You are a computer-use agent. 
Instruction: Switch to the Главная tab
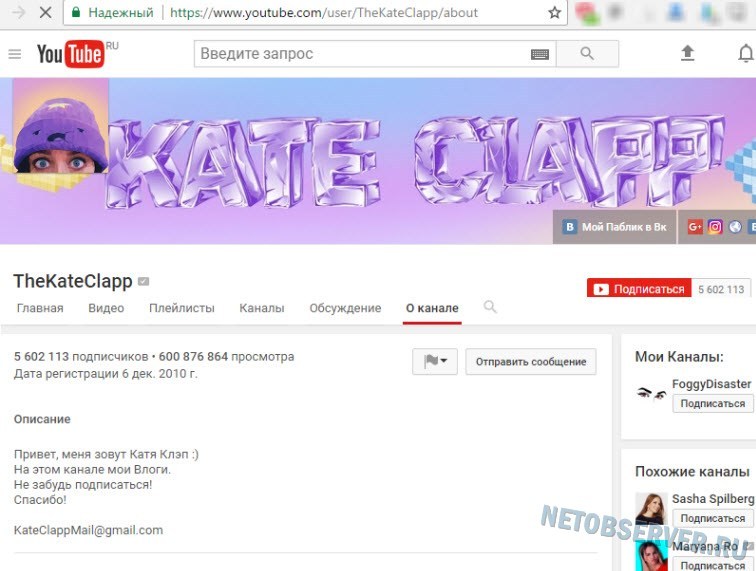(x=40, y=308)
